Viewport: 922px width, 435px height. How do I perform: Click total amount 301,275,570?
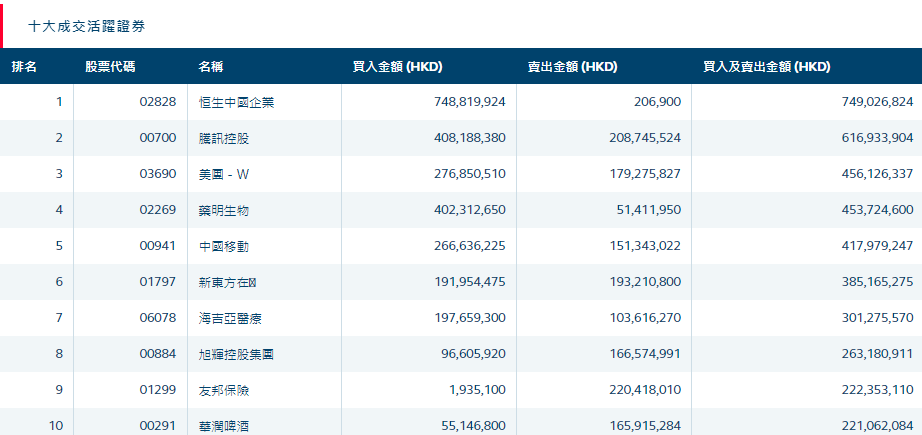878,318
